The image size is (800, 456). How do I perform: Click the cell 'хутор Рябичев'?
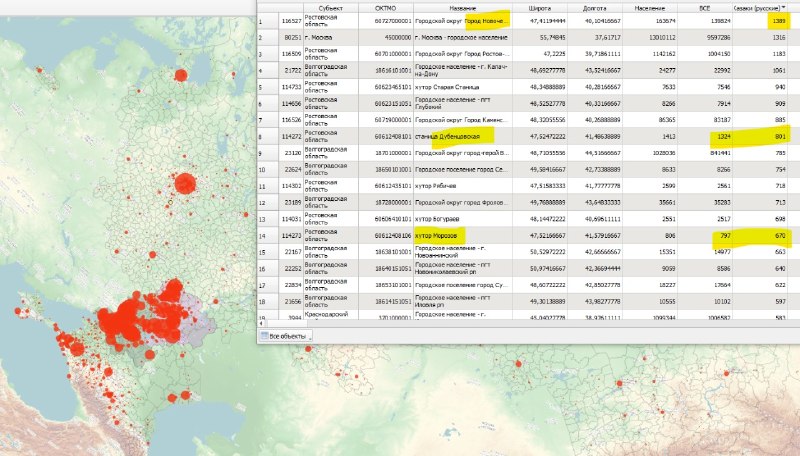point(463,186)
